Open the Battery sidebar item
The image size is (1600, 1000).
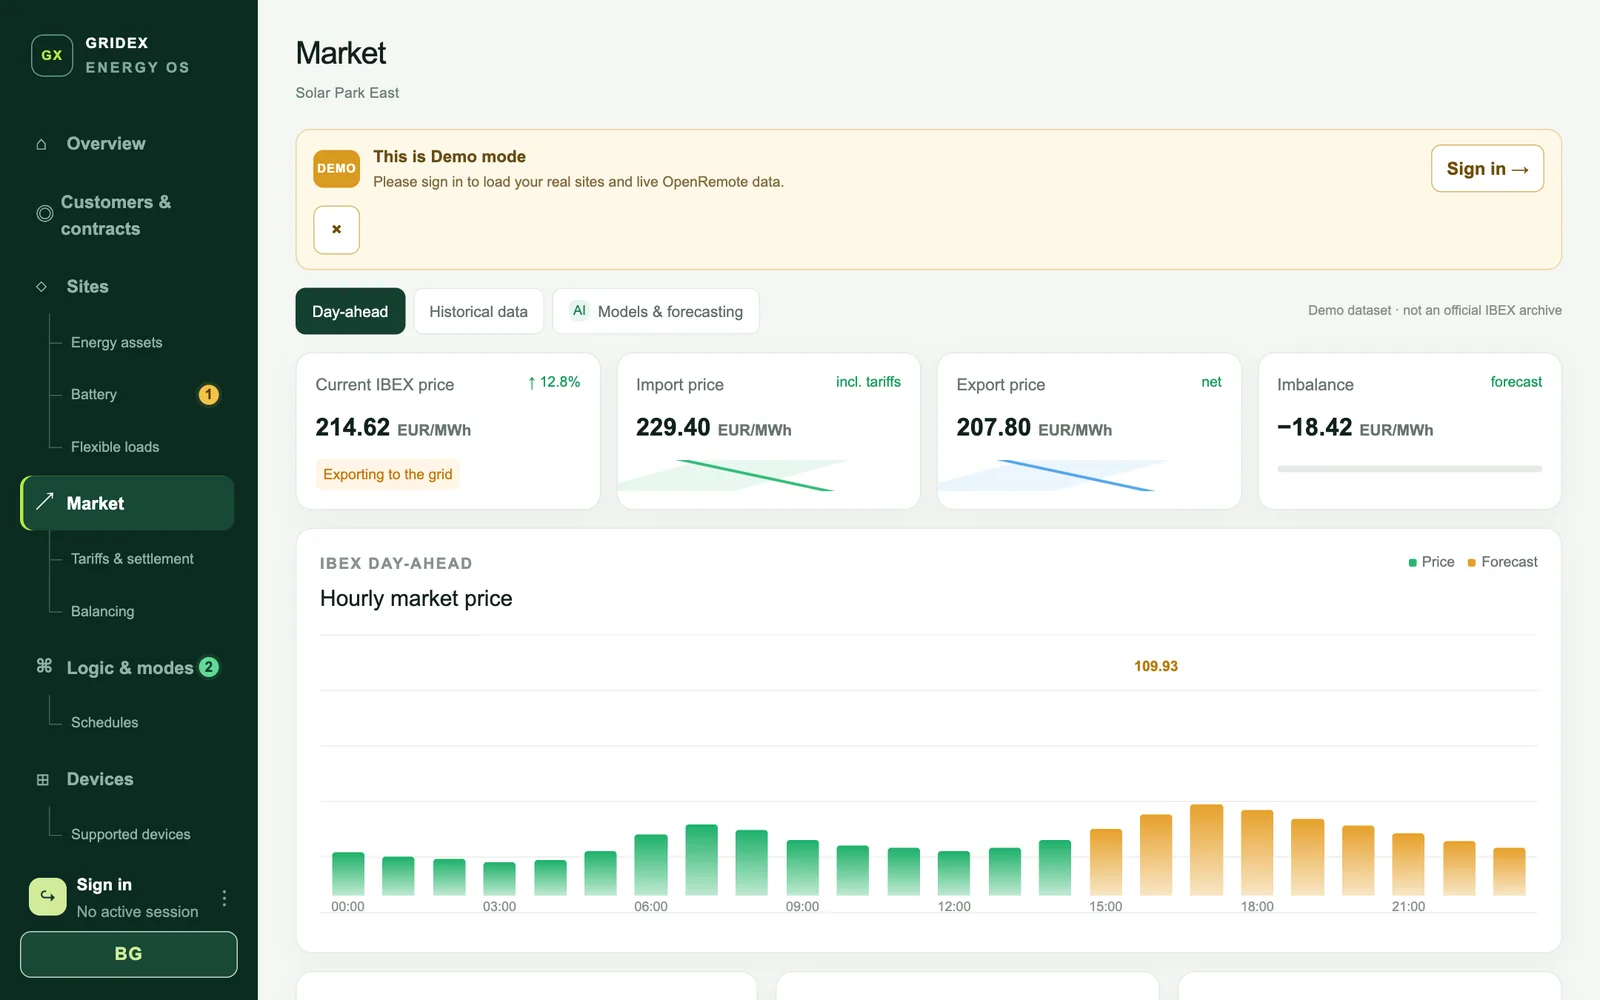[94, 395]
